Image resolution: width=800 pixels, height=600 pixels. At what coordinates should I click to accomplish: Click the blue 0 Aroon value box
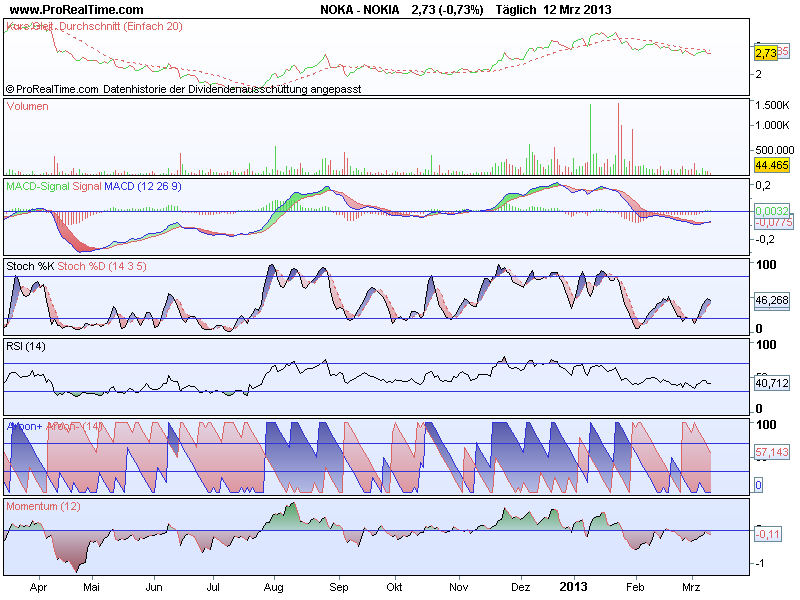pyautogui.click(x=758, y=485)
